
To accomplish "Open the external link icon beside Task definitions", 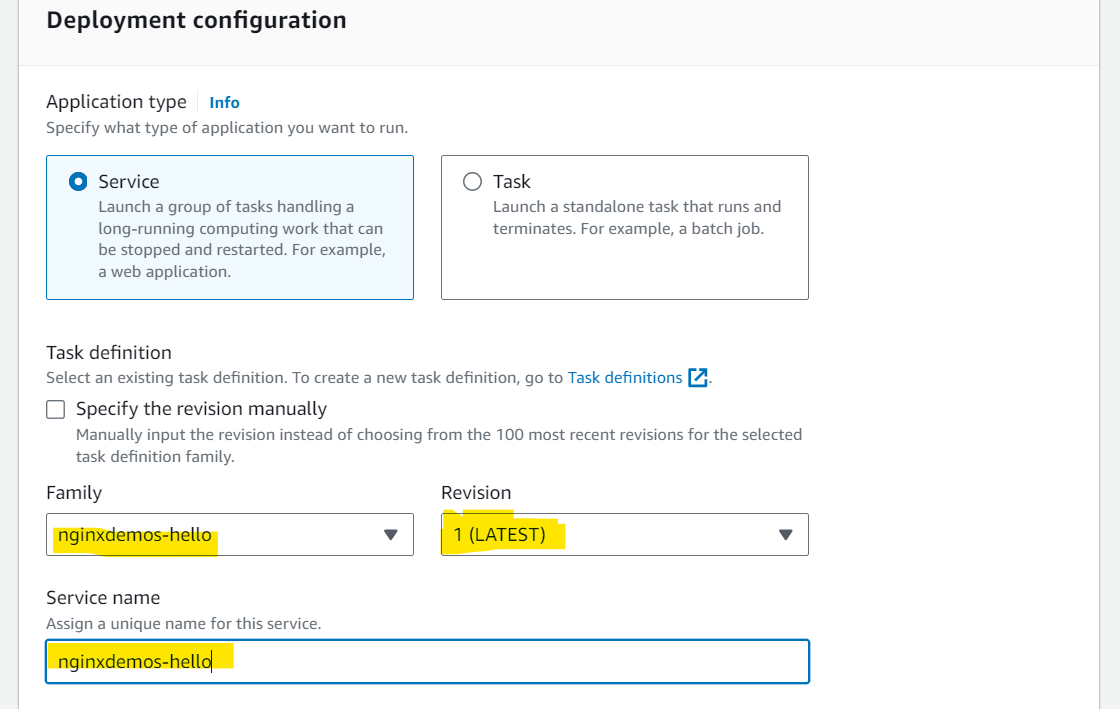I will (698, 378).
